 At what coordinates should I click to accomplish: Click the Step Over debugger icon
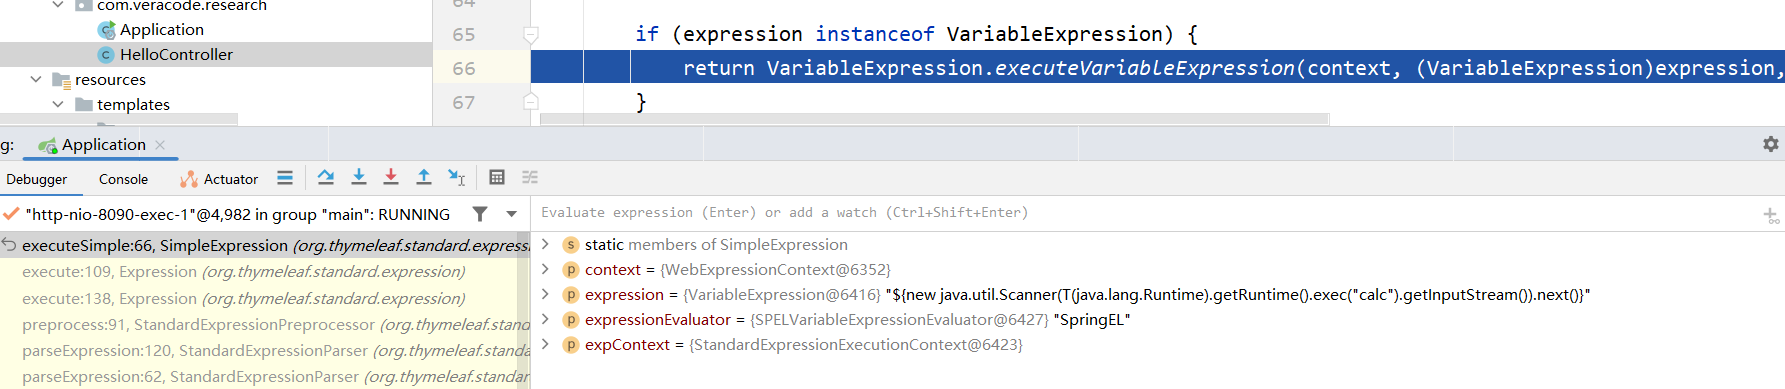coord(326,177)
